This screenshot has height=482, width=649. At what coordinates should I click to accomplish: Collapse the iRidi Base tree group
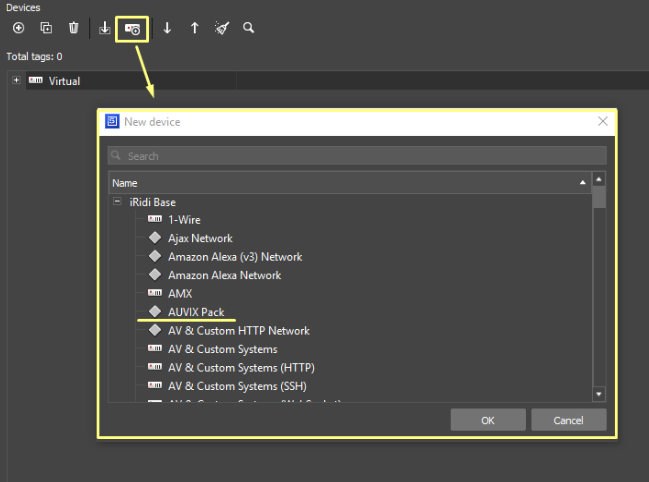118,201
